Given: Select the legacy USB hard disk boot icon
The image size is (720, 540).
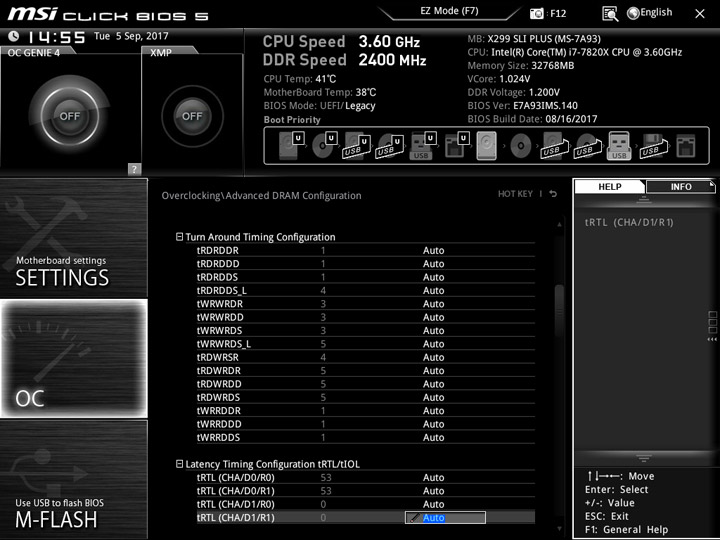Looking at the screenshot, I should tap(554, 146).
